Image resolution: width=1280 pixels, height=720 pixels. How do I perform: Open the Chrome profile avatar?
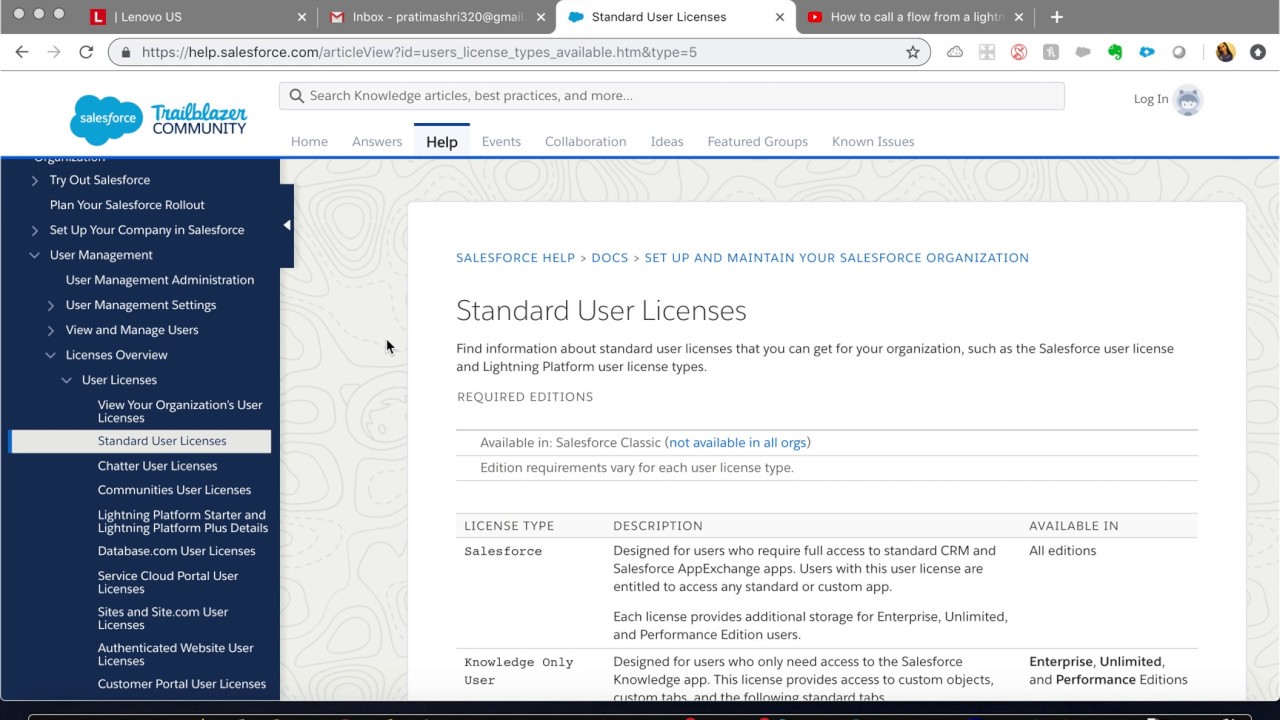(1225, 52)
